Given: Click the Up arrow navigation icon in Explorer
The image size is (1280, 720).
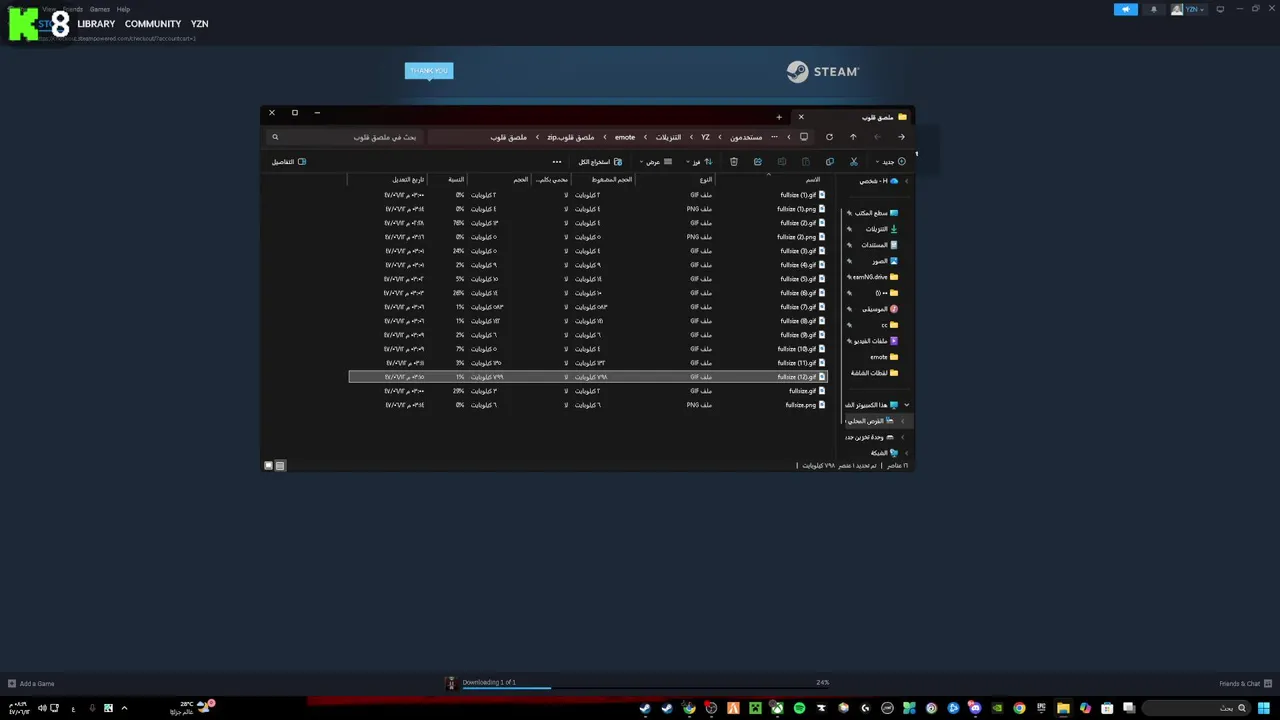Looking at the screenshot, I should (x=853, y=137).
